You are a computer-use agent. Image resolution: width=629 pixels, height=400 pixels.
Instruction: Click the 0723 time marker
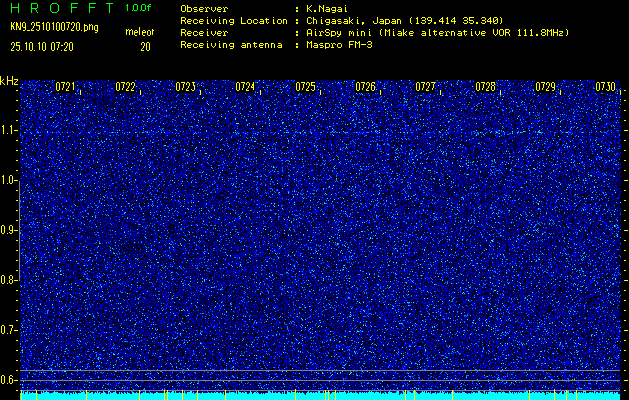(185, 88)
